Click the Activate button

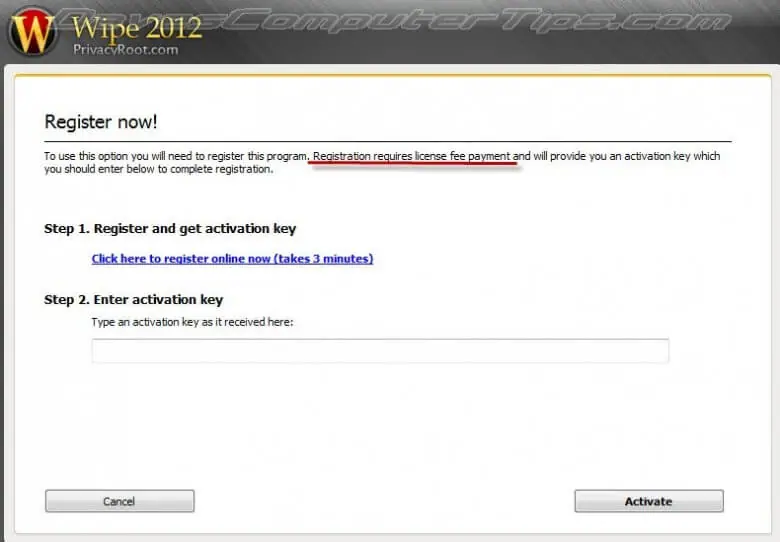pos(649,501)
